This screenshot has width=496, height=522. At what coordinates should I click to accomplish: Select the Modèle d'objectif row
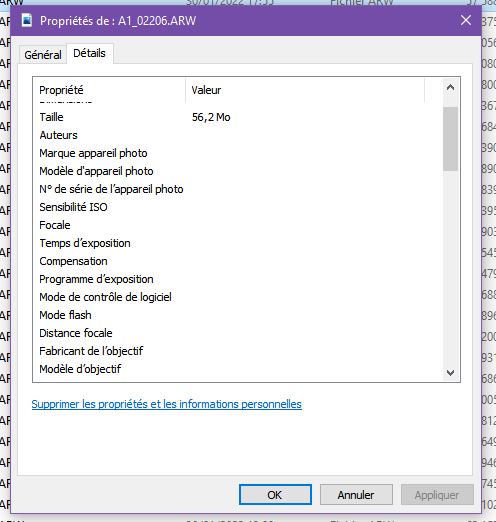(238, 369)
